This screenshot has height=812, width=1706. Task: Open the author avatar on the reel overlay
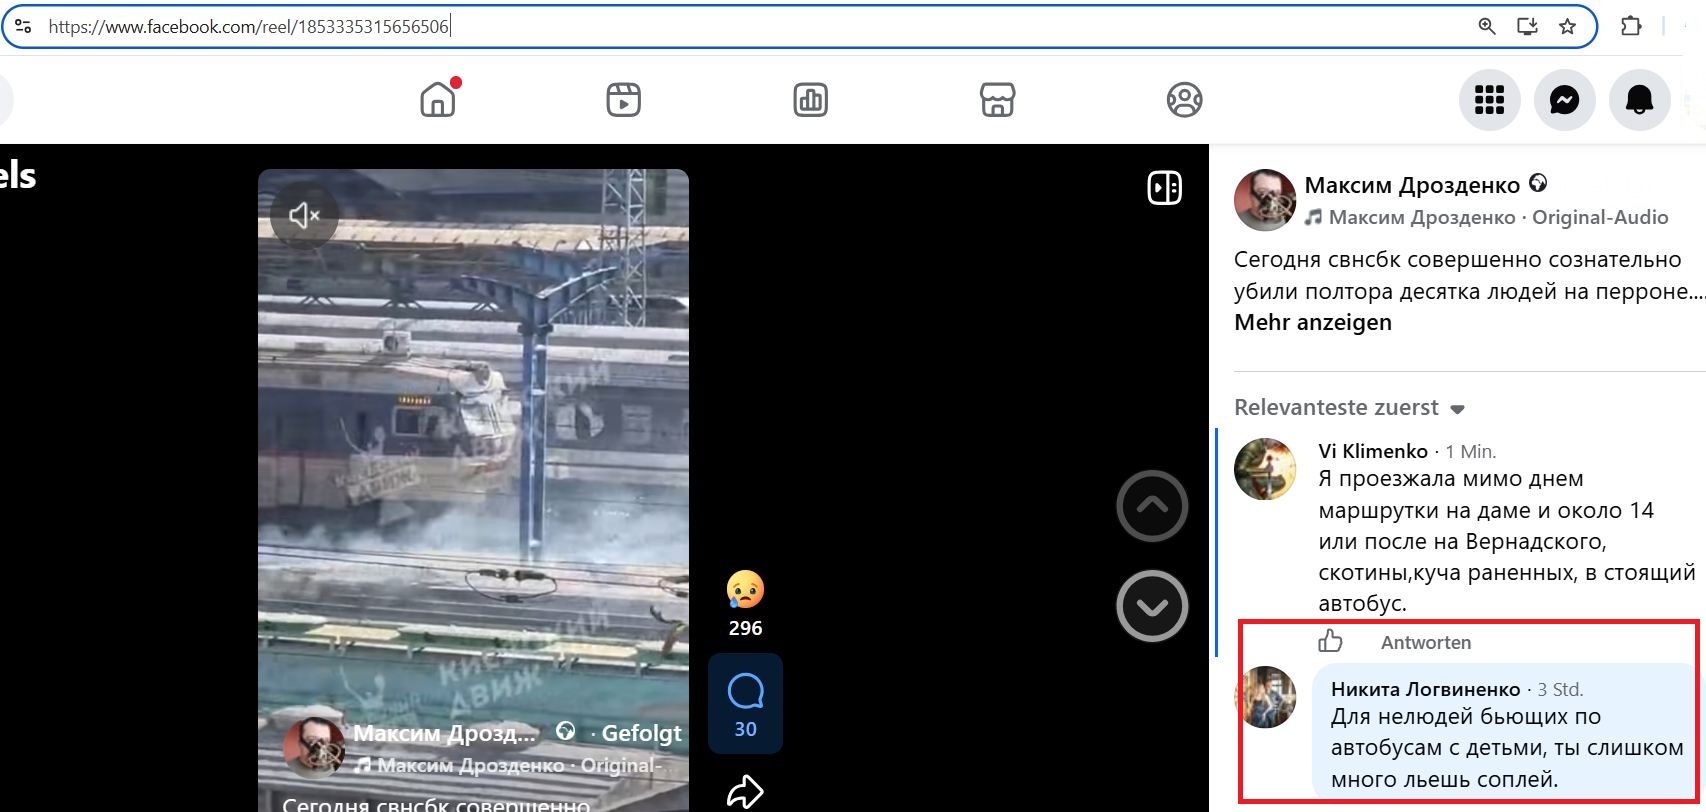314,747
